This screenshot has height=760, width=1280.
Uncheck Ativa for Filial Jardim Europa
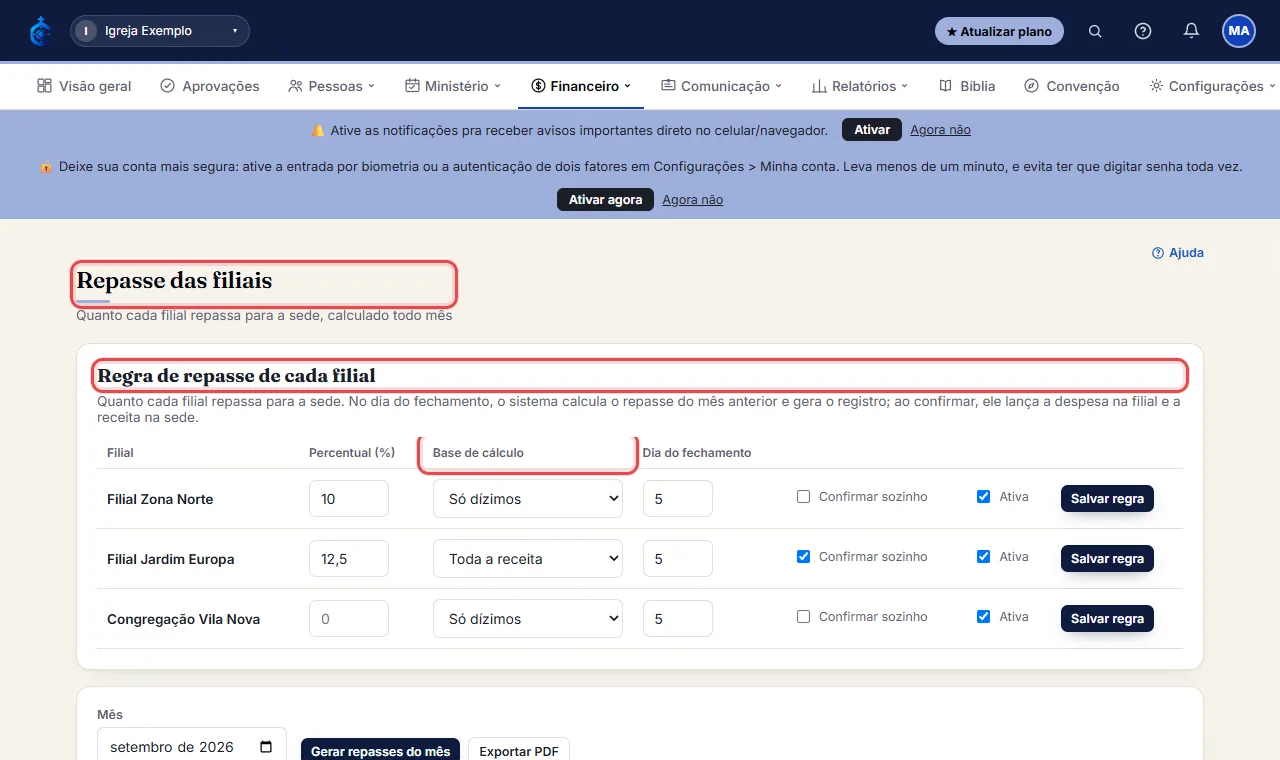click(983, 556)
